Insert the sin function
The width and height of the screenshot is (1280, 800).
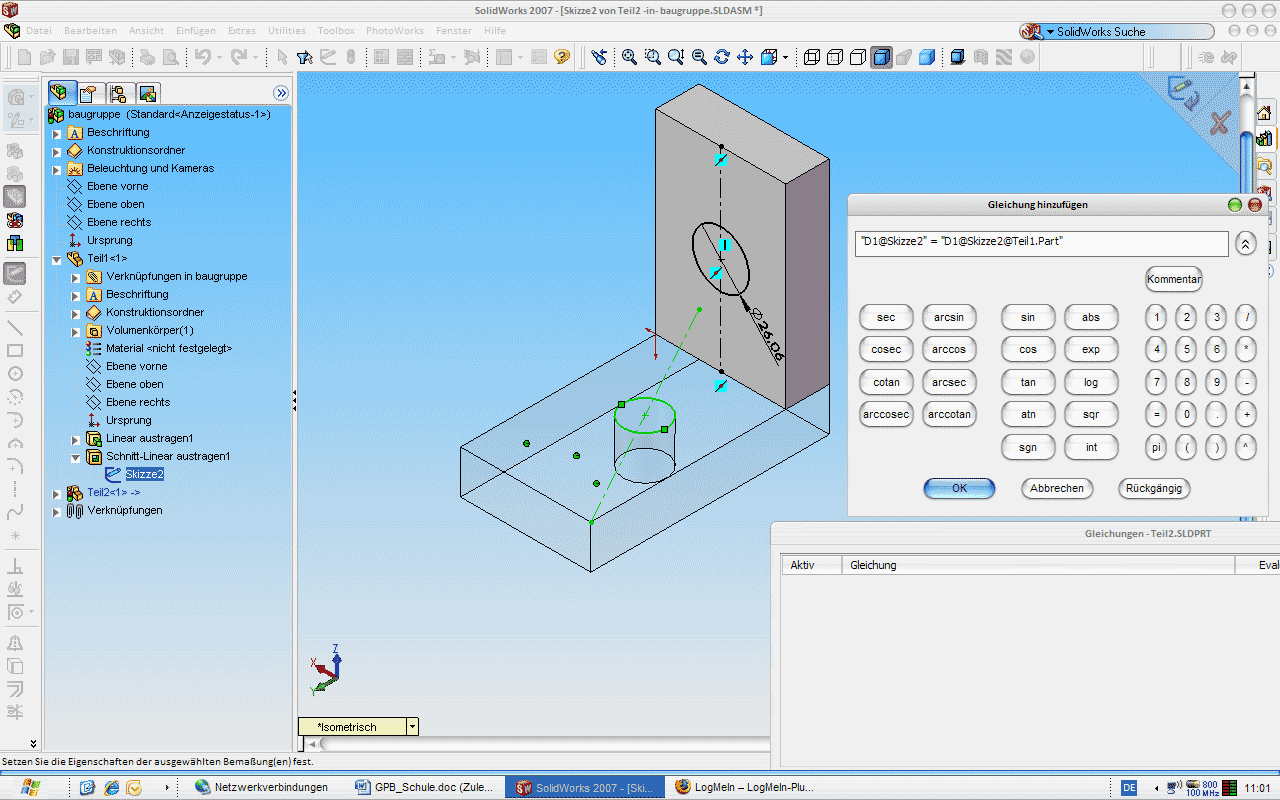click(1028, 318)
